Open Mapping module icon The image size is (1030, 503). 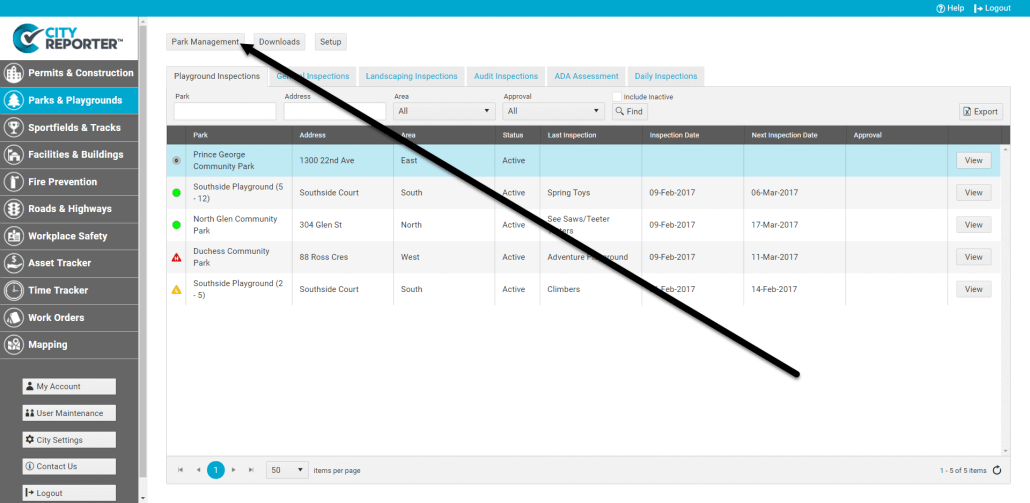pos(14,345)
